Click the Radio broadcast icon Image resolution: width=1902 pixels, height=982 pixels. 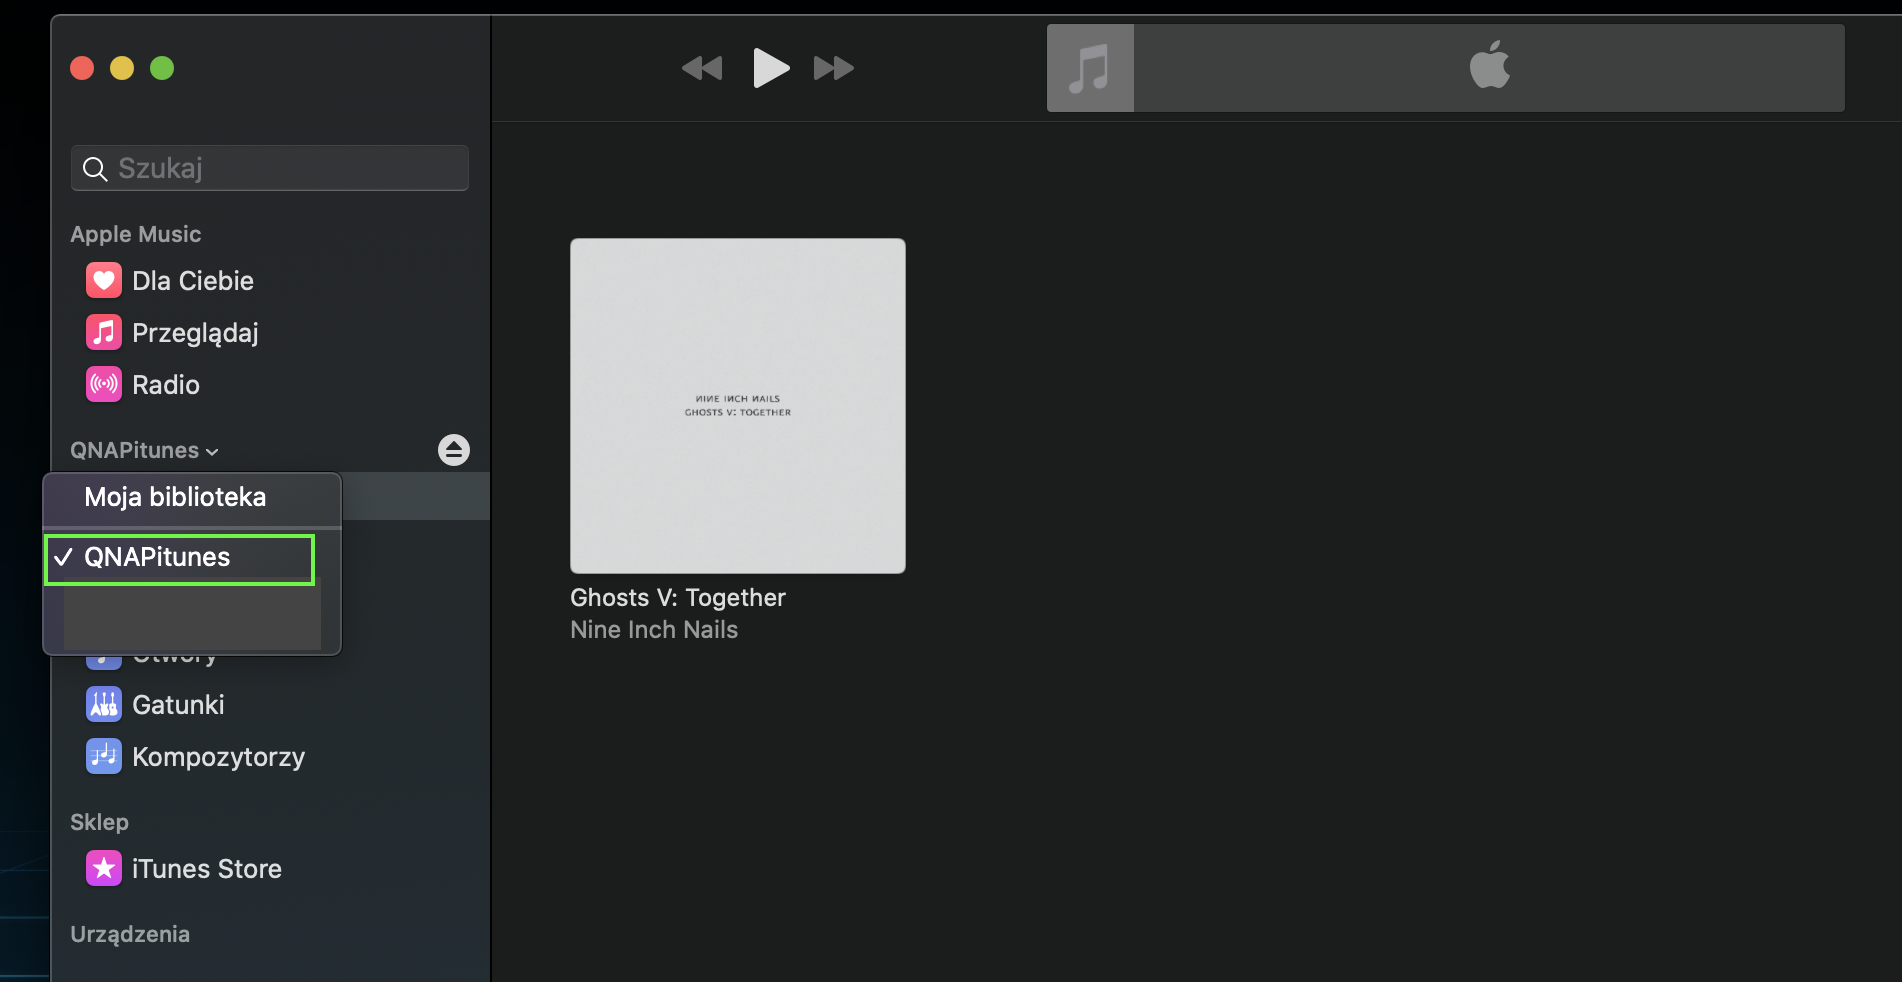104,384
